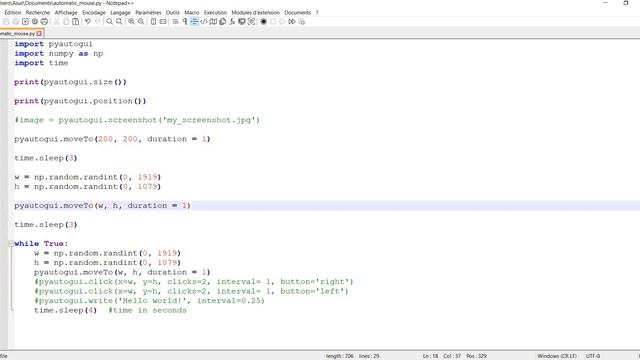The image size is (640, 360).
Task: Run macro multiple times fast-forward icon
Action: coord(292,22)
